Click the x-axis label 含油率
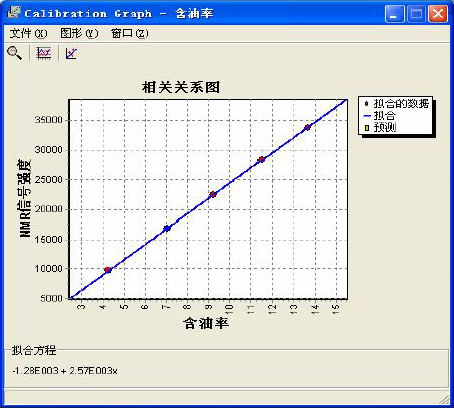The width and height of the screenshot is (454, 408). pos(206,323)
